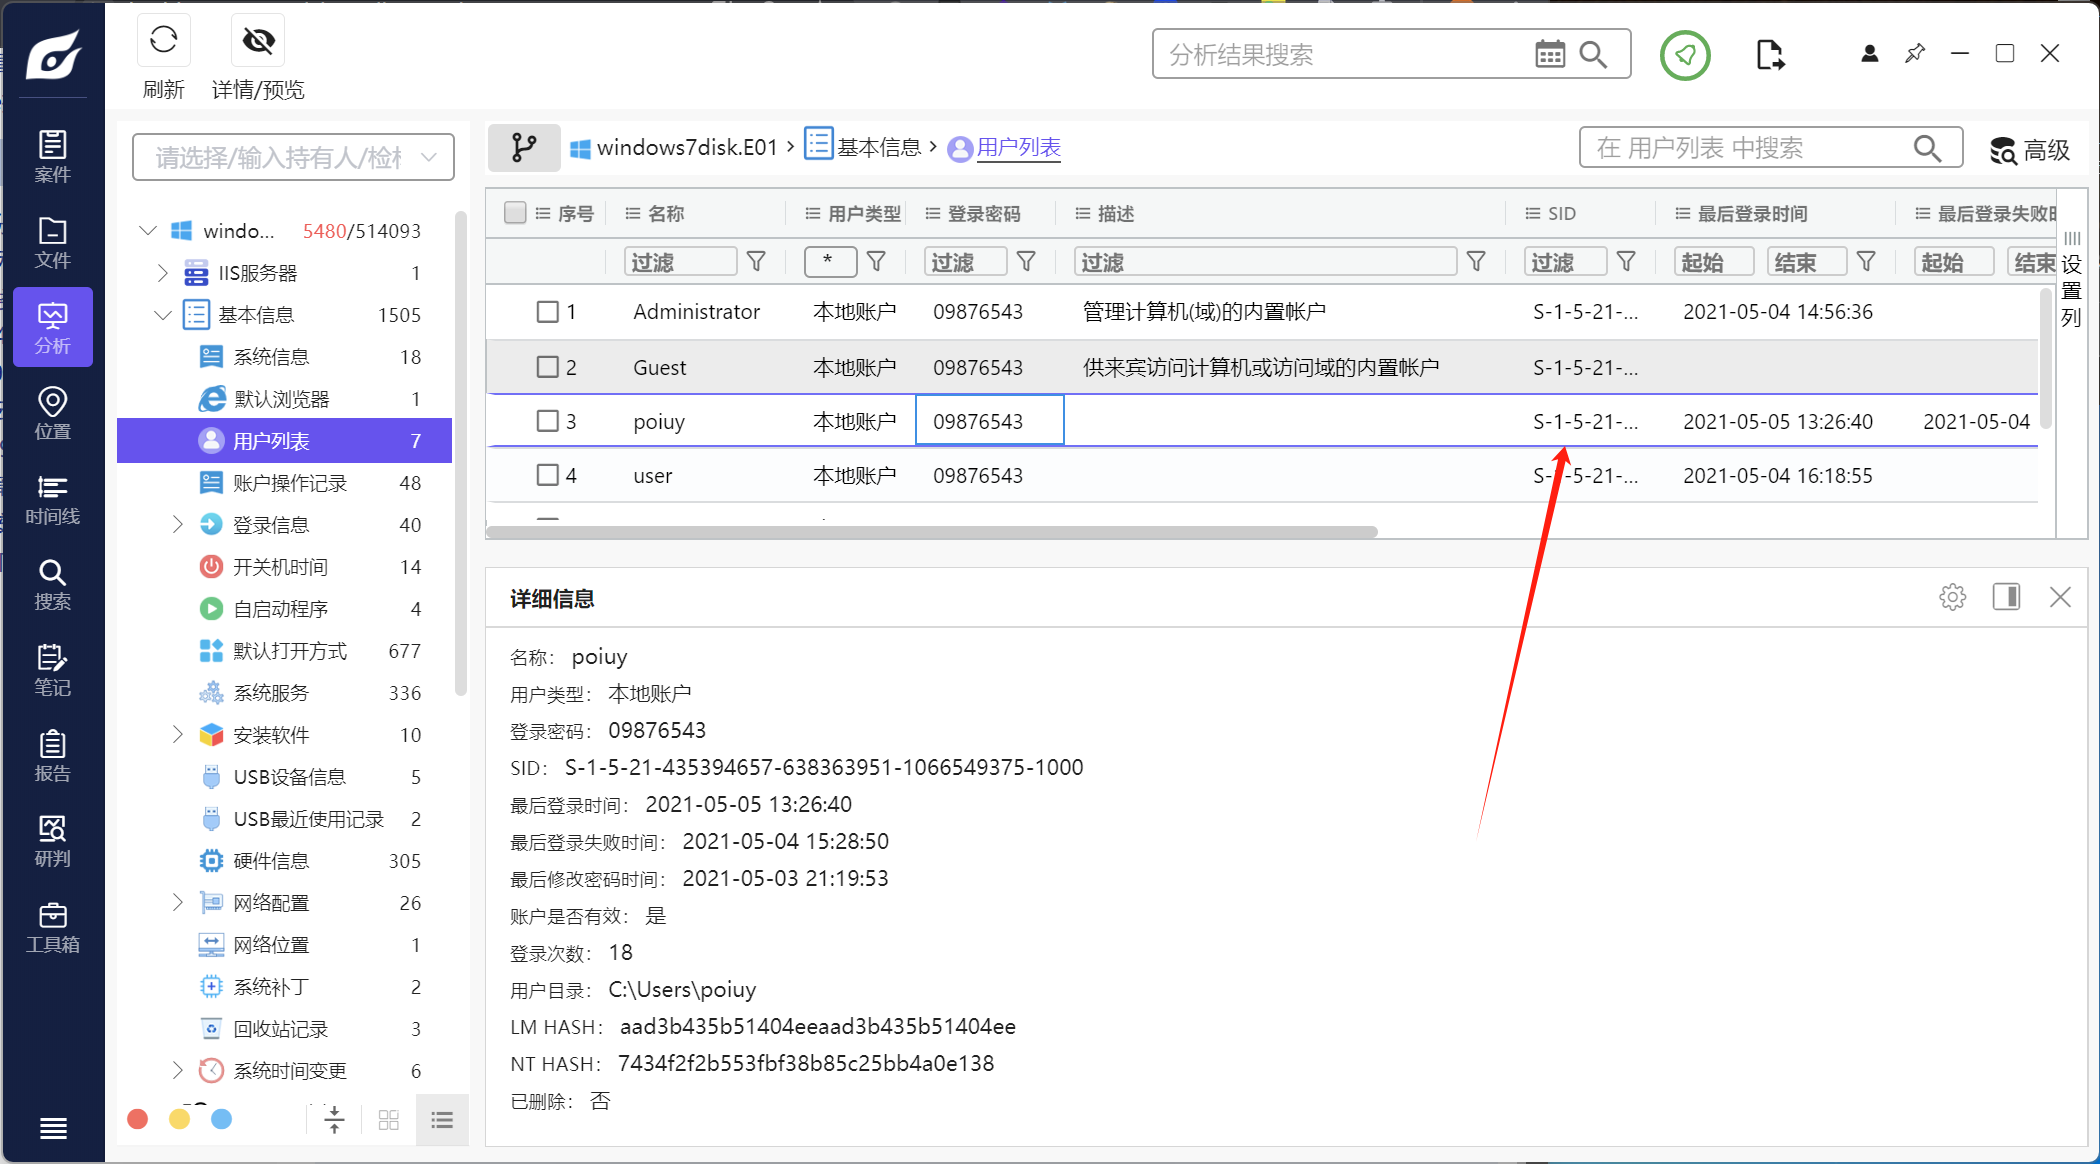Screen dimensions: 2100x1164
Task: Click the red color dot at bottom
Action: (x=138, y=1119)
